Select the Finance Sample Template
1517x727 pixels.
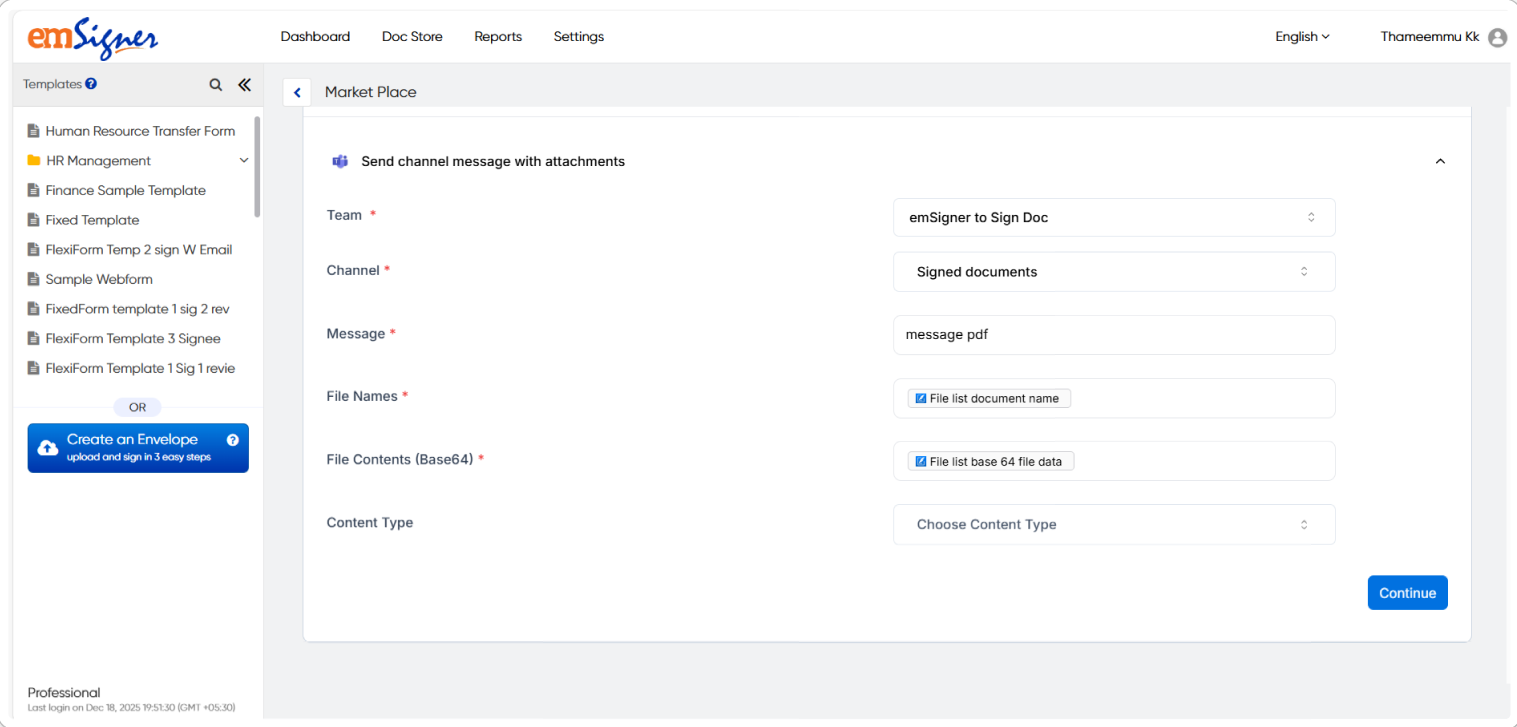pos(125,190)
